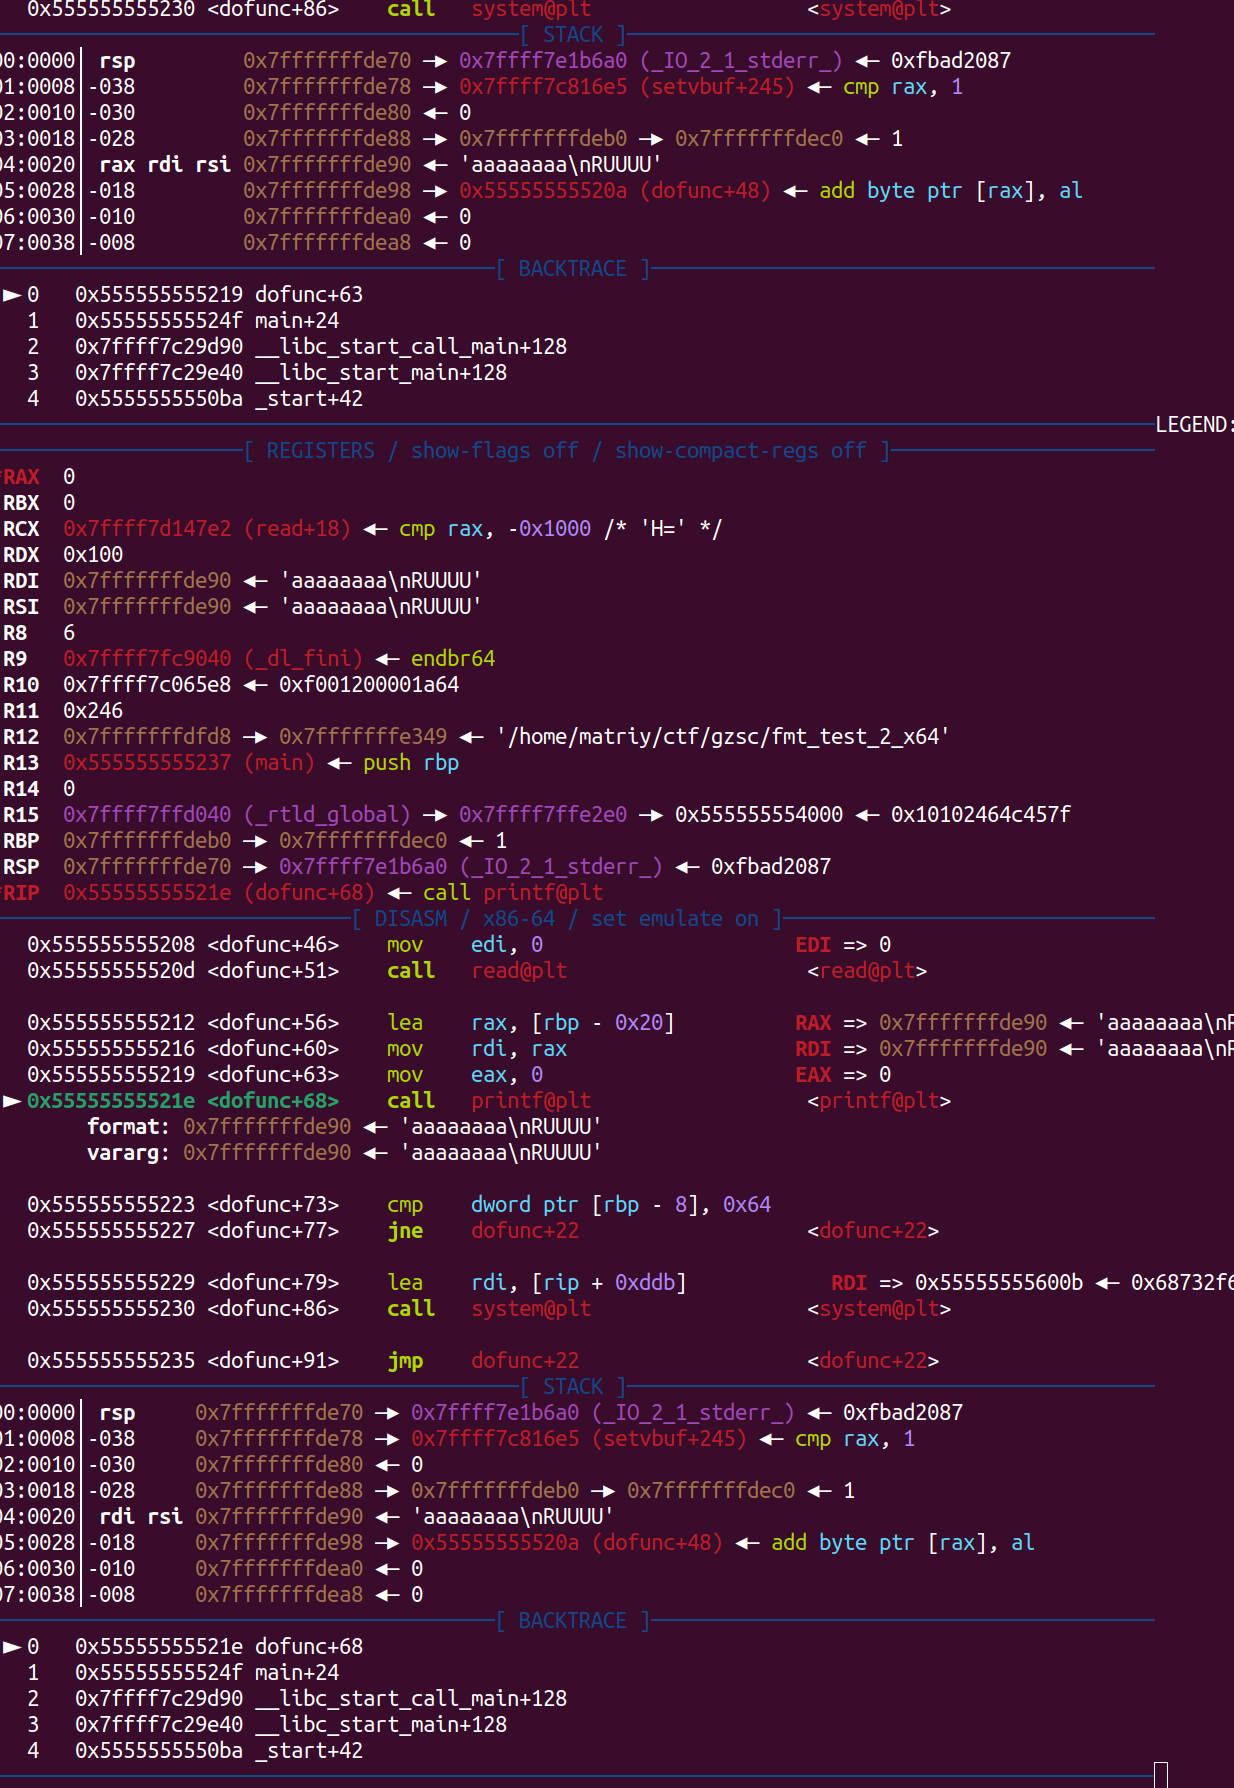Screen dimensions: 1234x1788
Task: Click the terminal cursor block at the bottom right
Action: pos(1160,1774)
